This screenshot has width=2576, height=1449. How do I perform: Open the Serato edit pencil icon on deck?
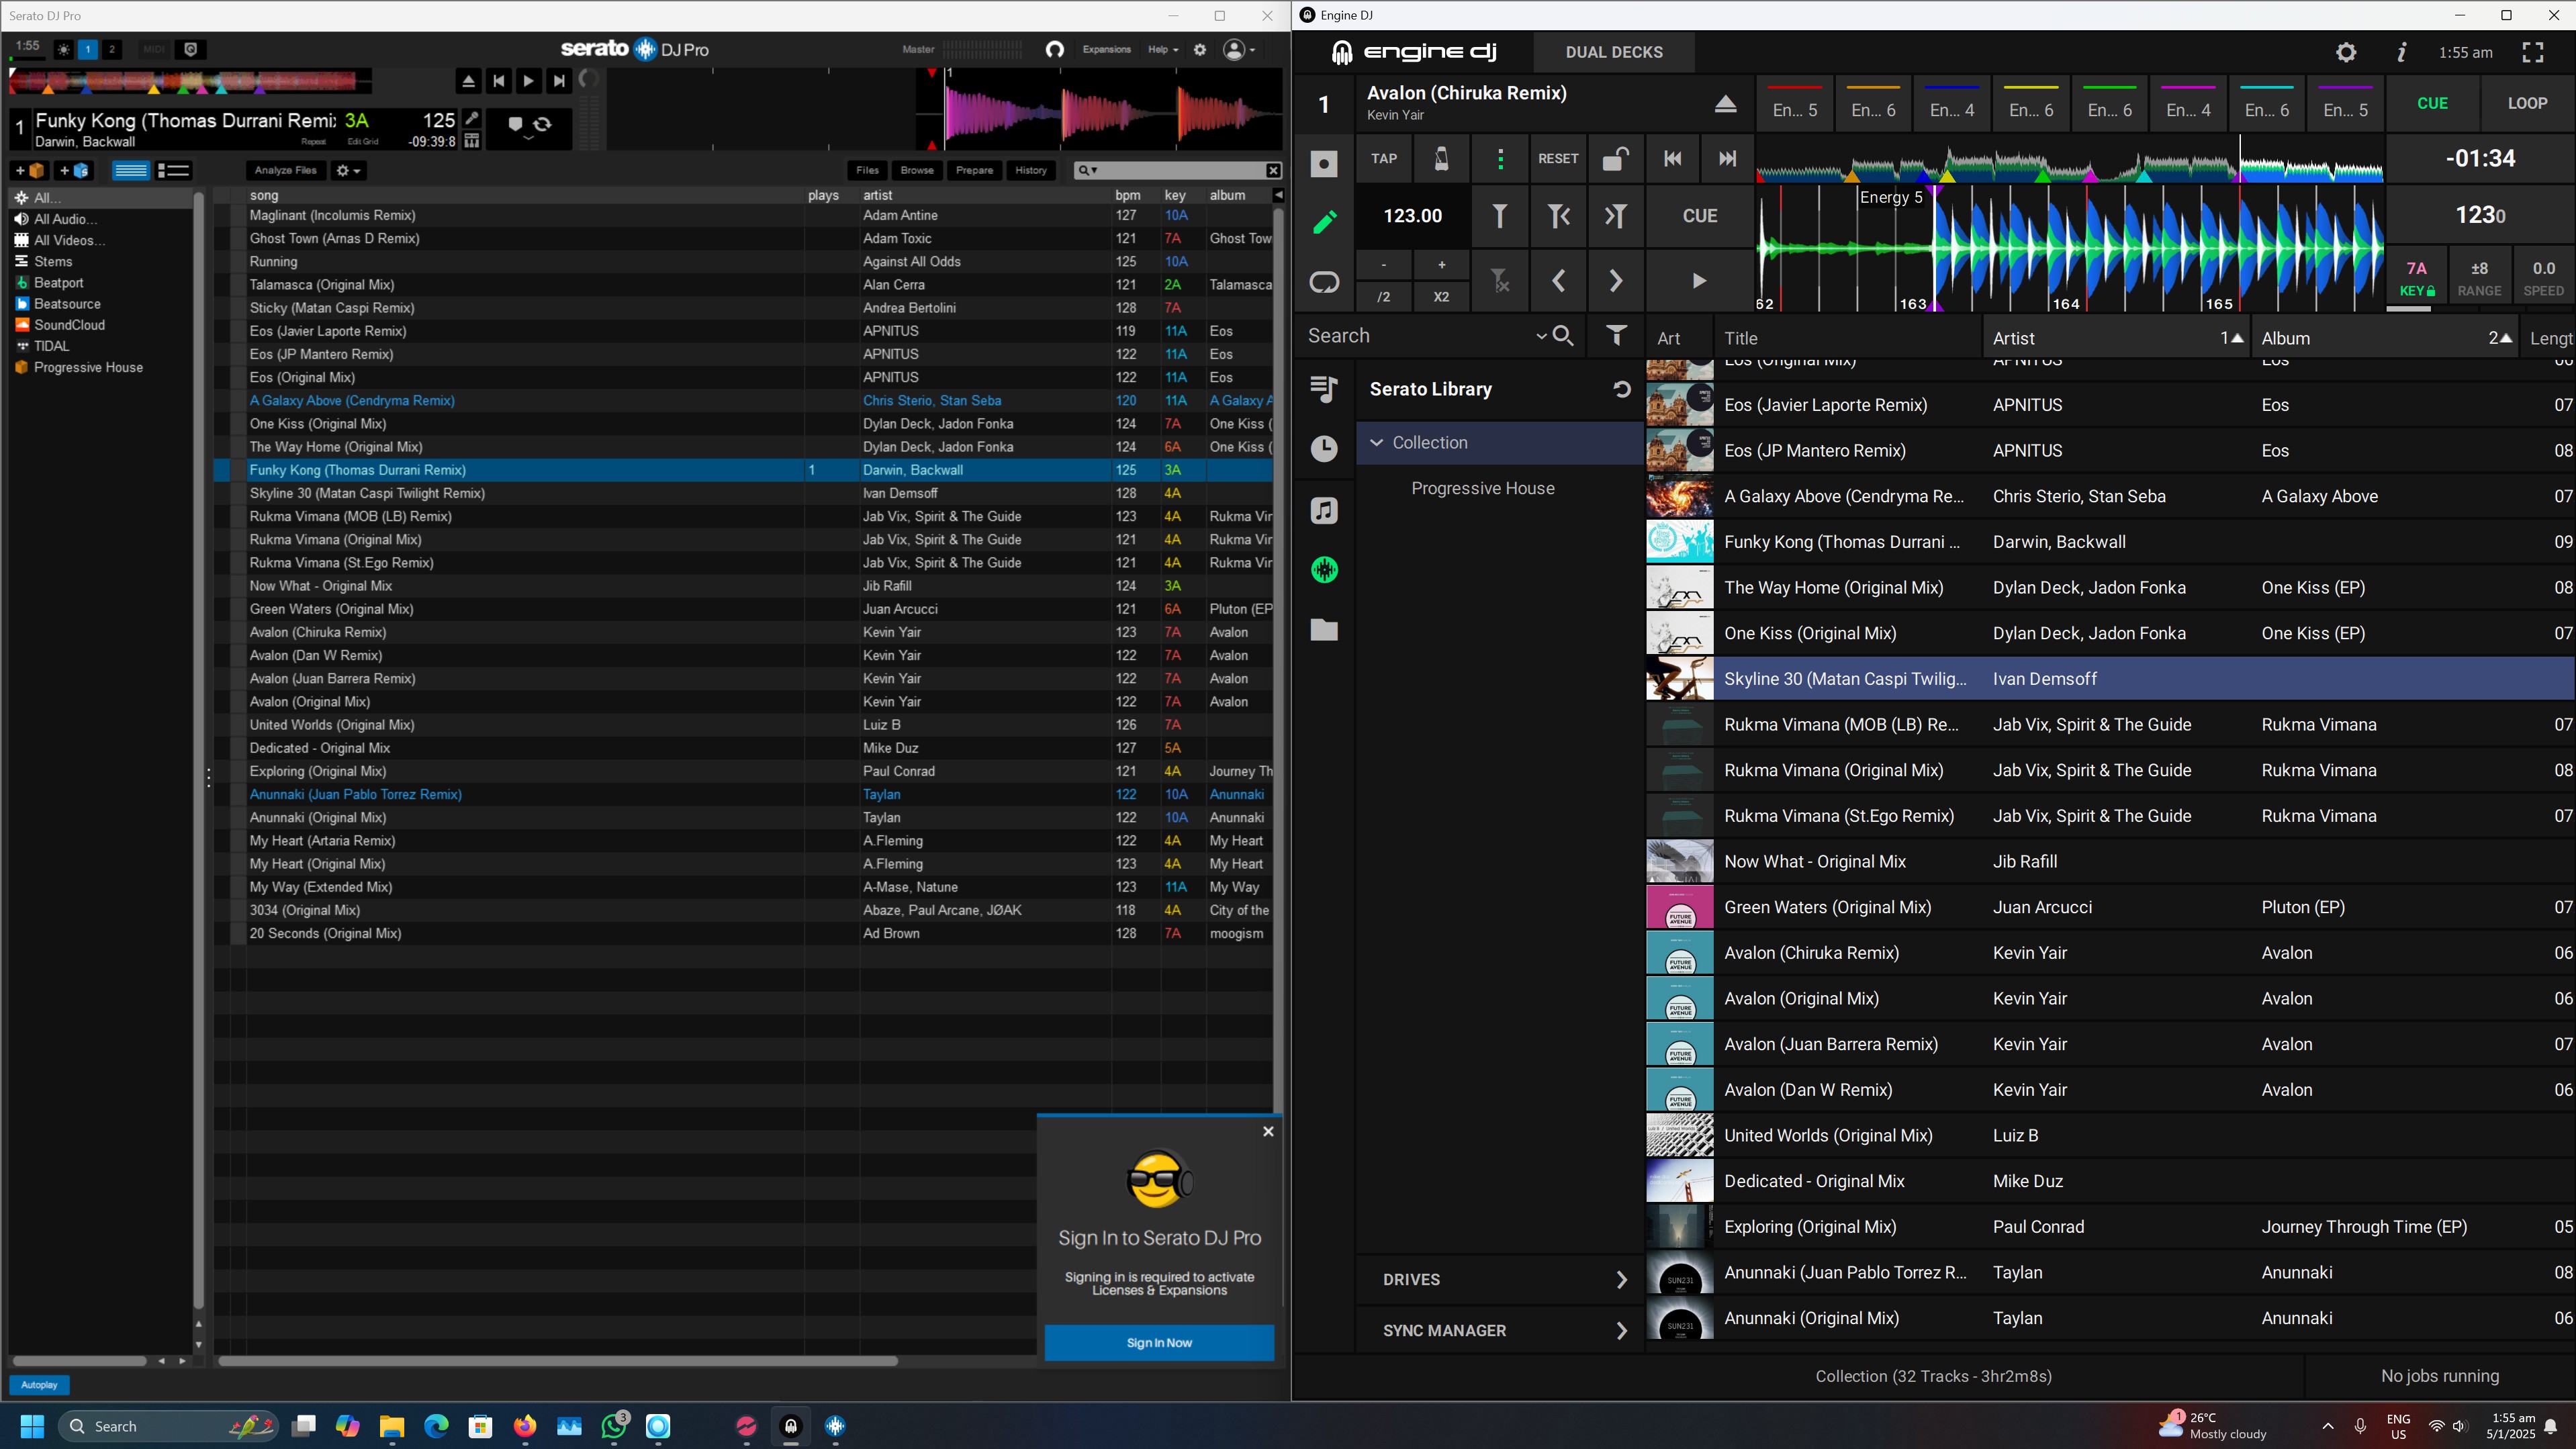472,118
